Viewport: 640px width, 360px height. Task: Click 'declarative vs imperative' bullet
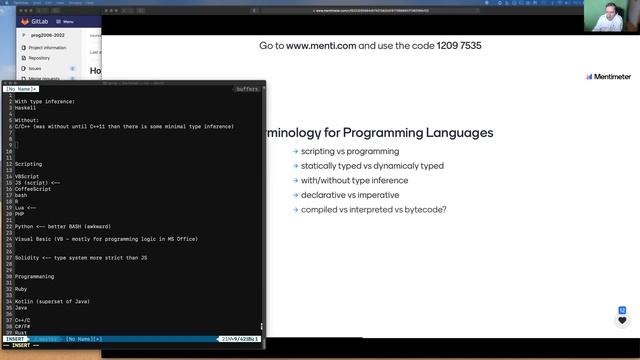pyautogui.click(x=350, y=195)
